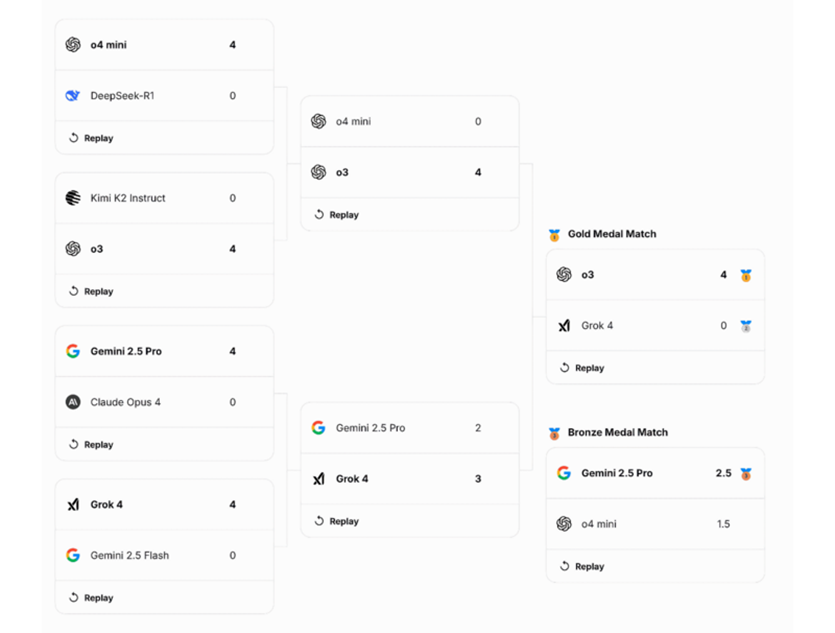
Task: Click the medal icon beside the Gold Medal Match heading
Action: coord(554,235)
